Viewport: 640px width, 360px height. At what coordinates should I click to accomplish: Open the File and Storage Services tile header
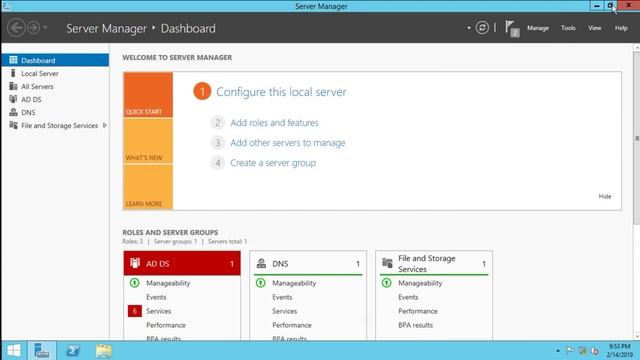pyautogui.click(x=434, y=263)
